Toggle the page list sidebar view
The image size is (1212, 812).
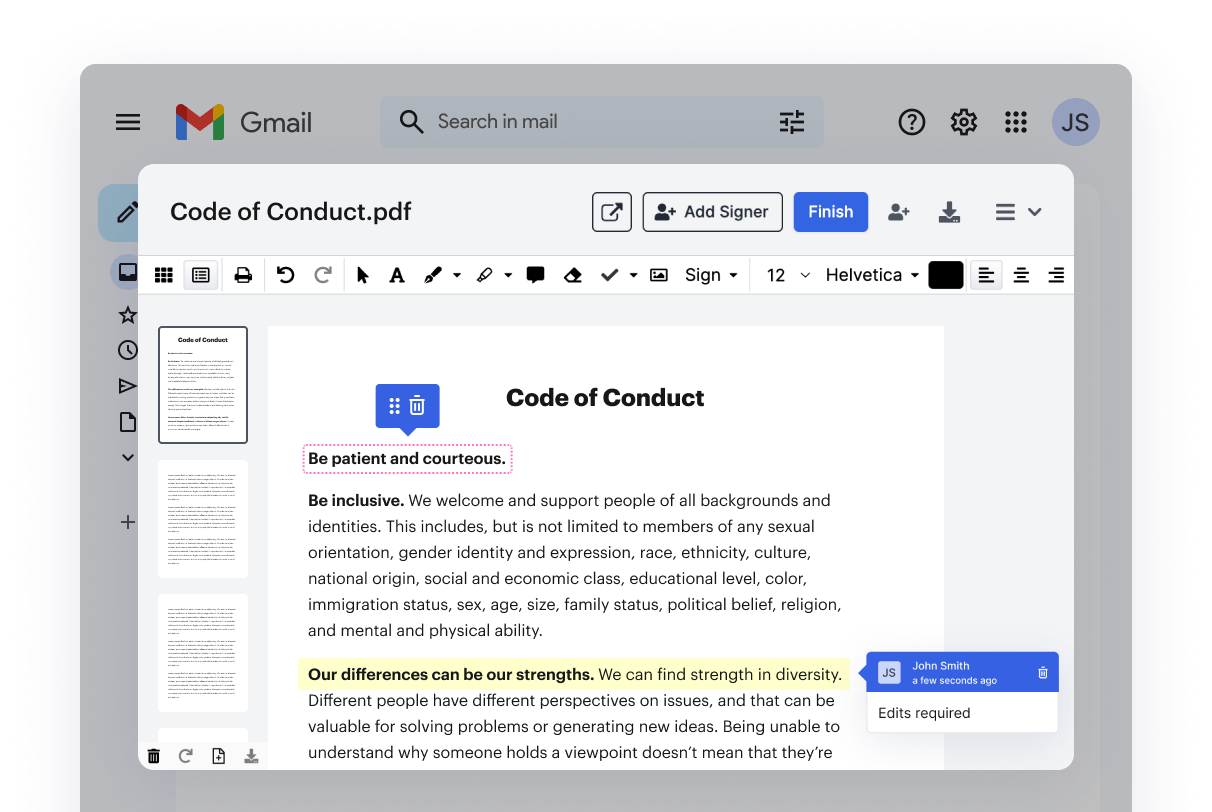click(x=201, y=275)
